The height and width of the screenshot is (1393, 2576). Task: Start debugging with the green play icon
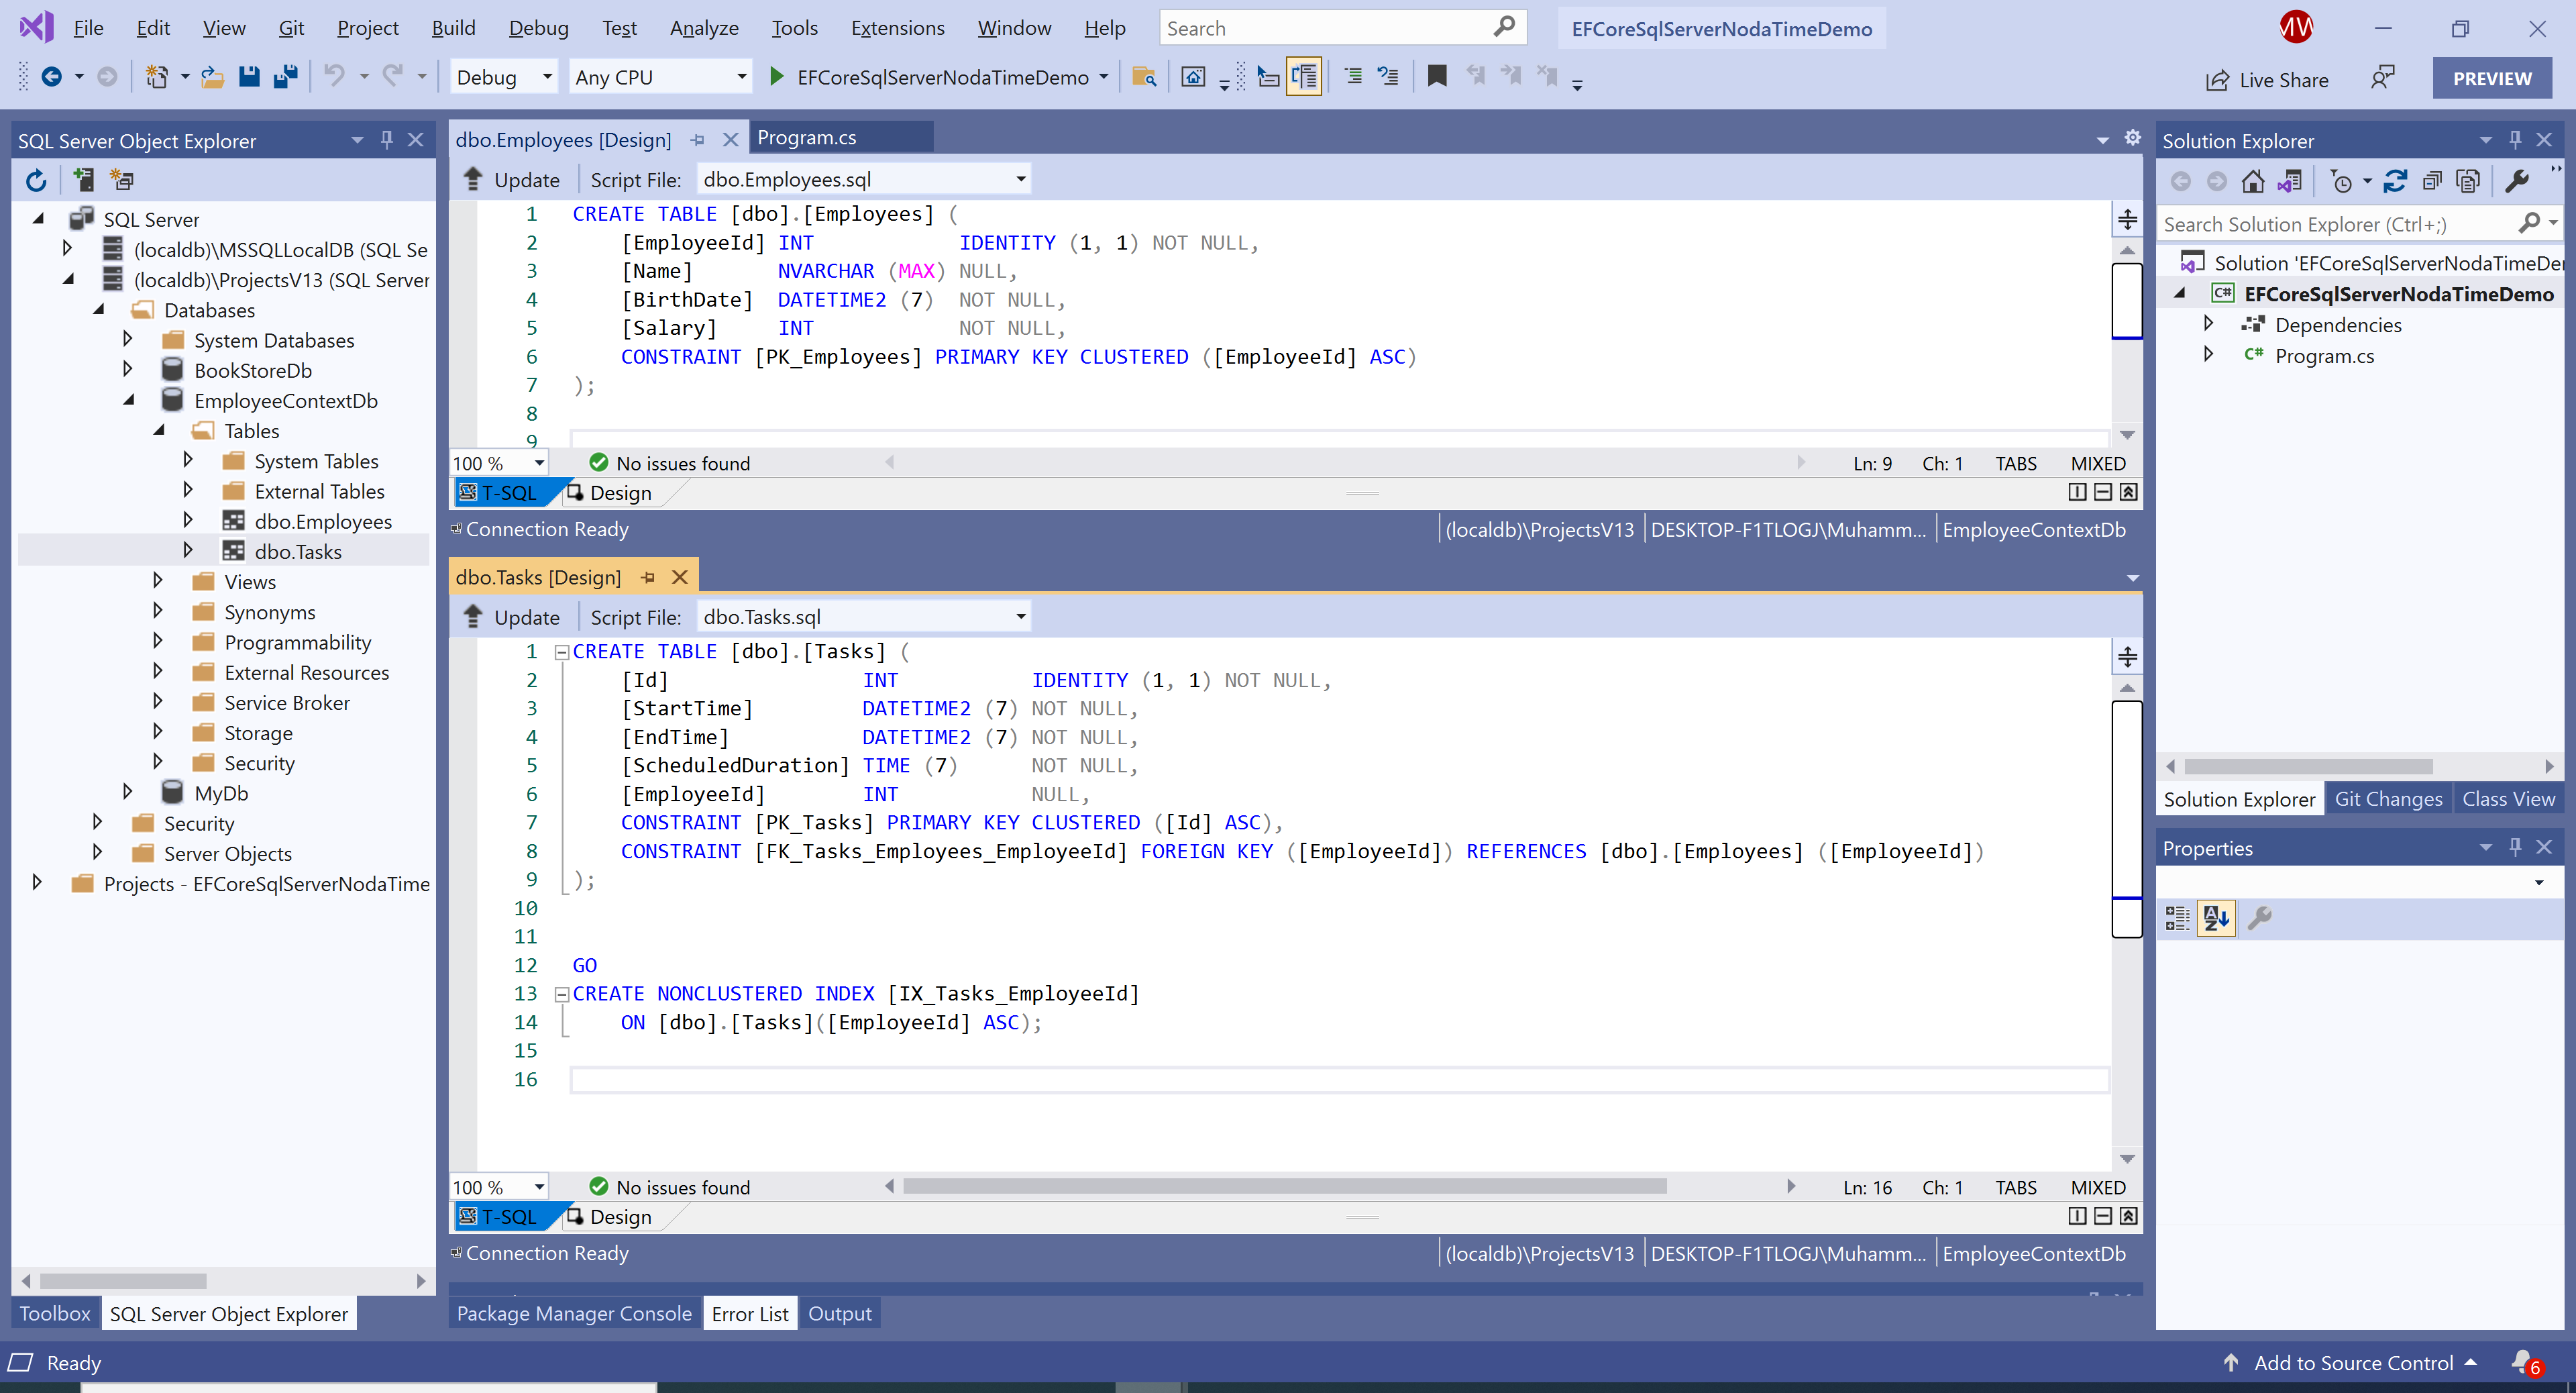pos(776,77)
